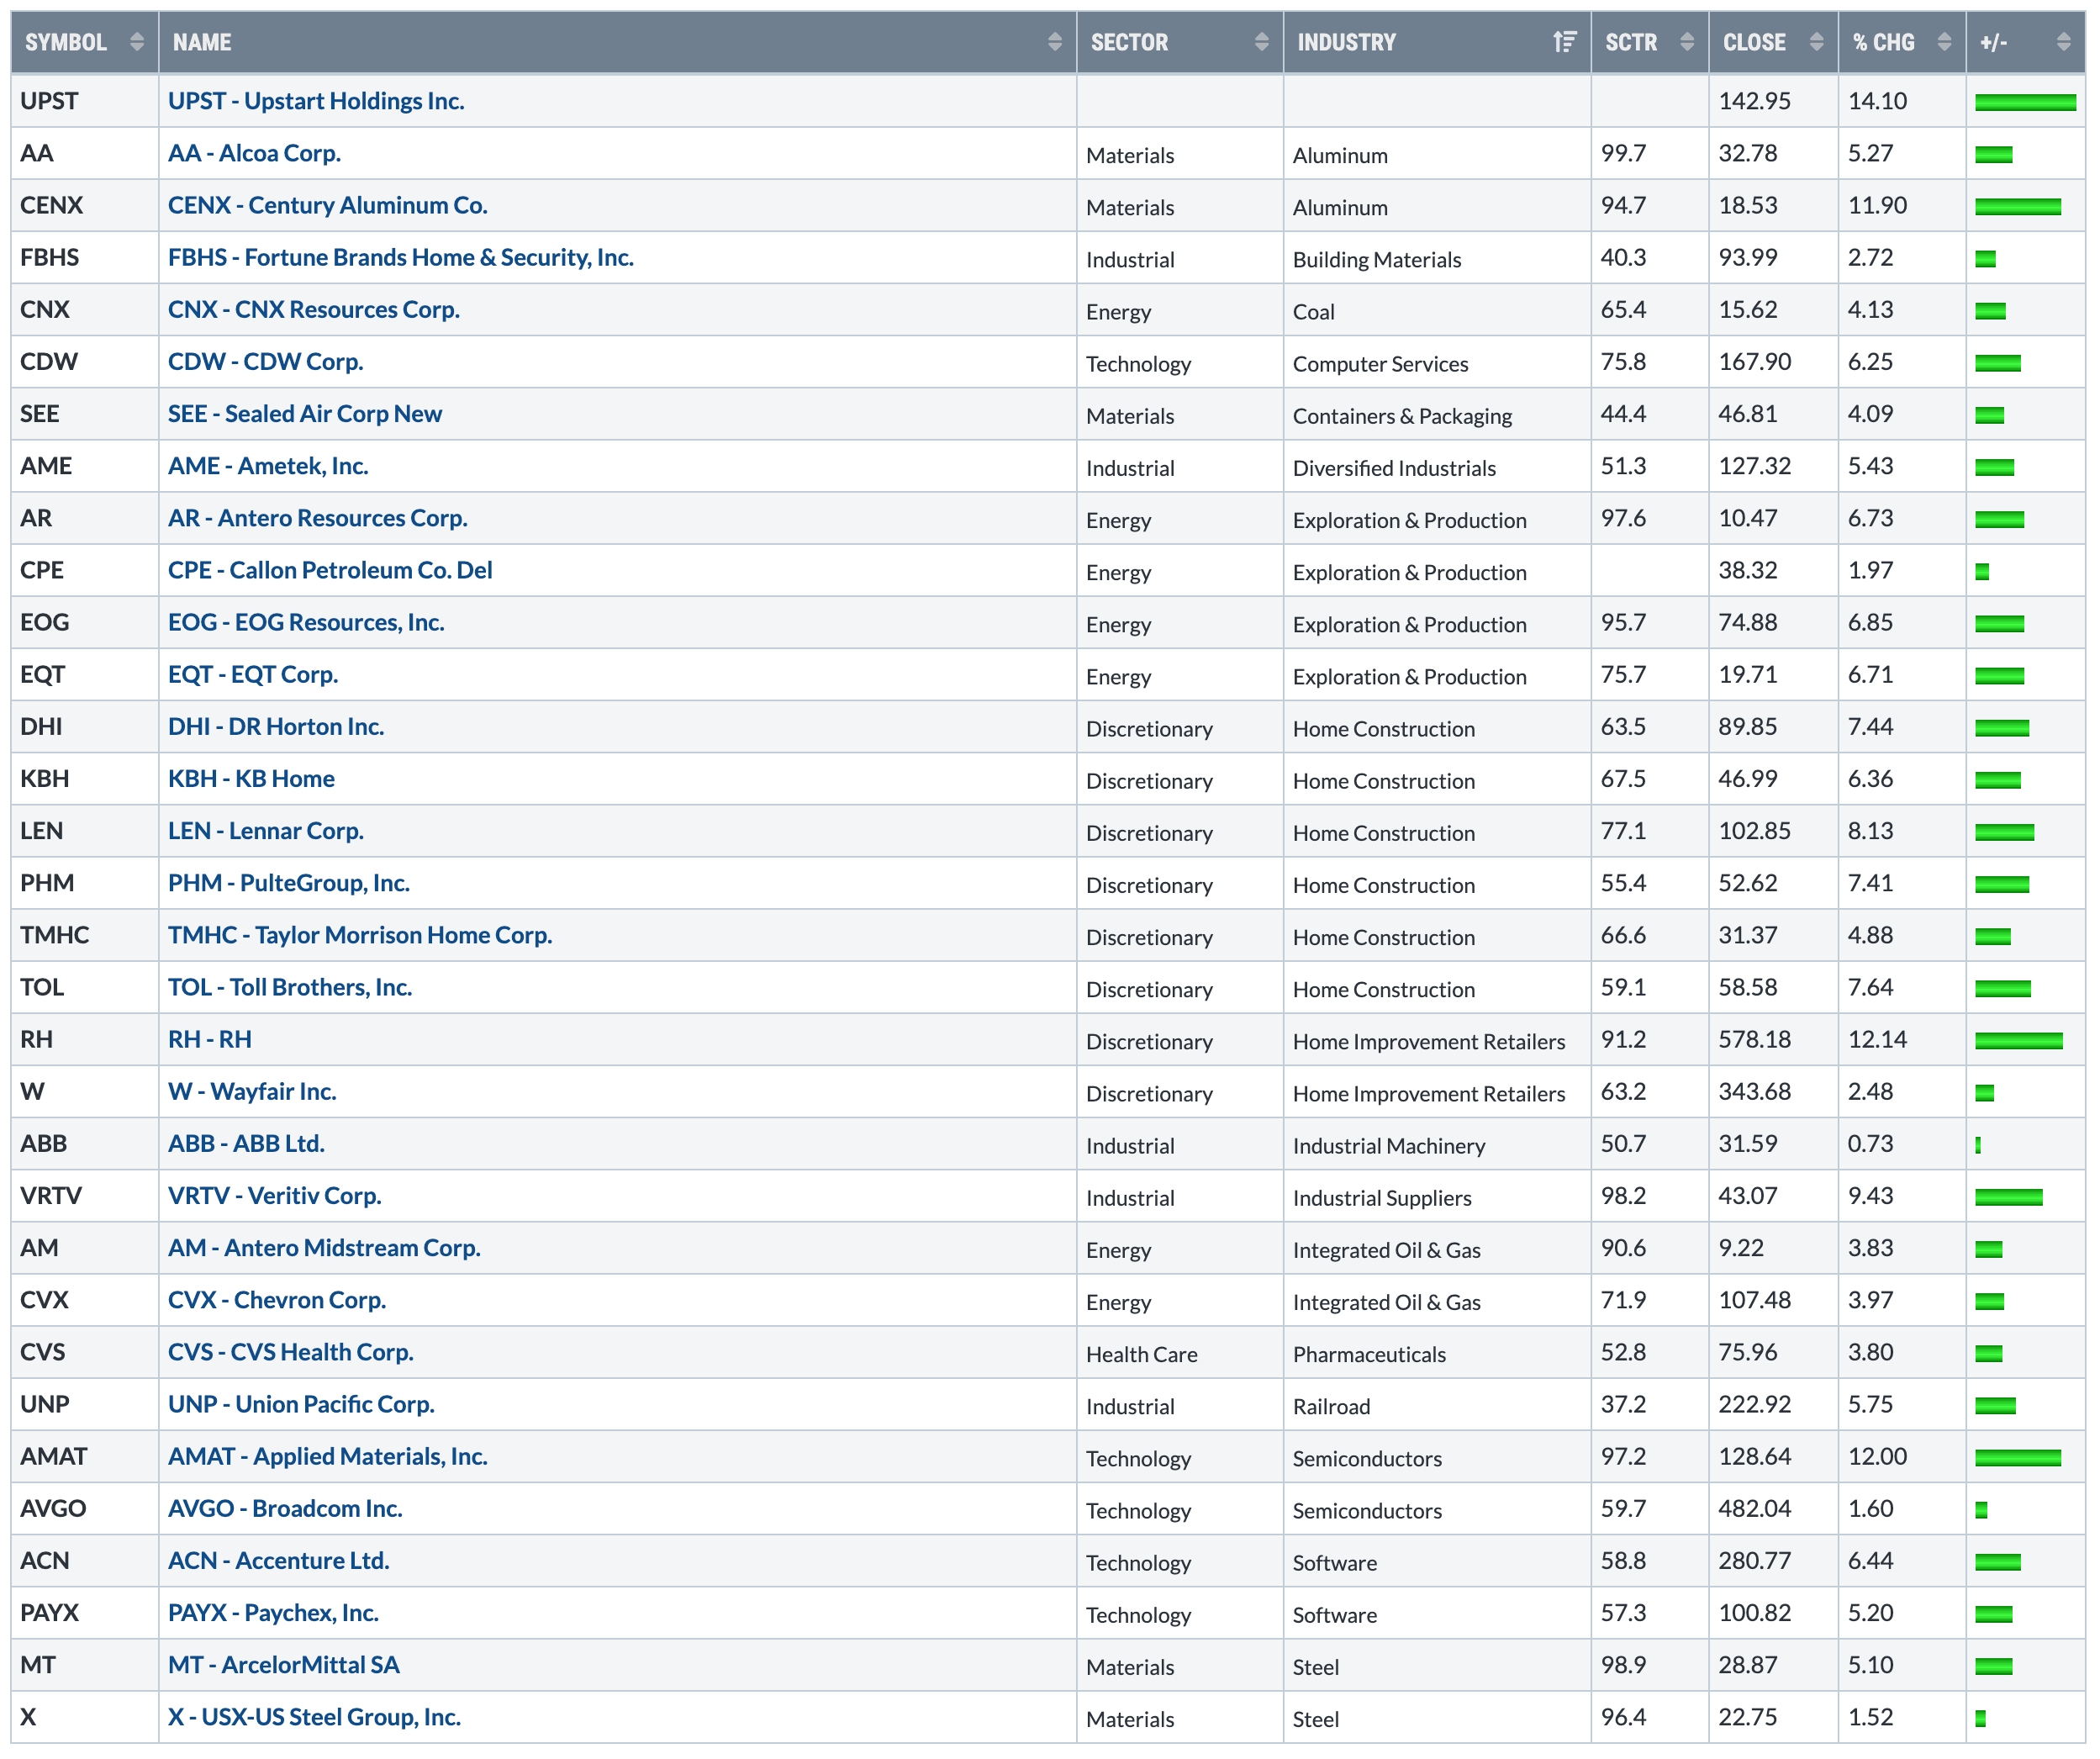The width and height of the screenshot is (2100, 1759).
Task: Toggle the INDUSTRY ascending sort icon
Action: pyautogui.click(x=1565, y=42)
